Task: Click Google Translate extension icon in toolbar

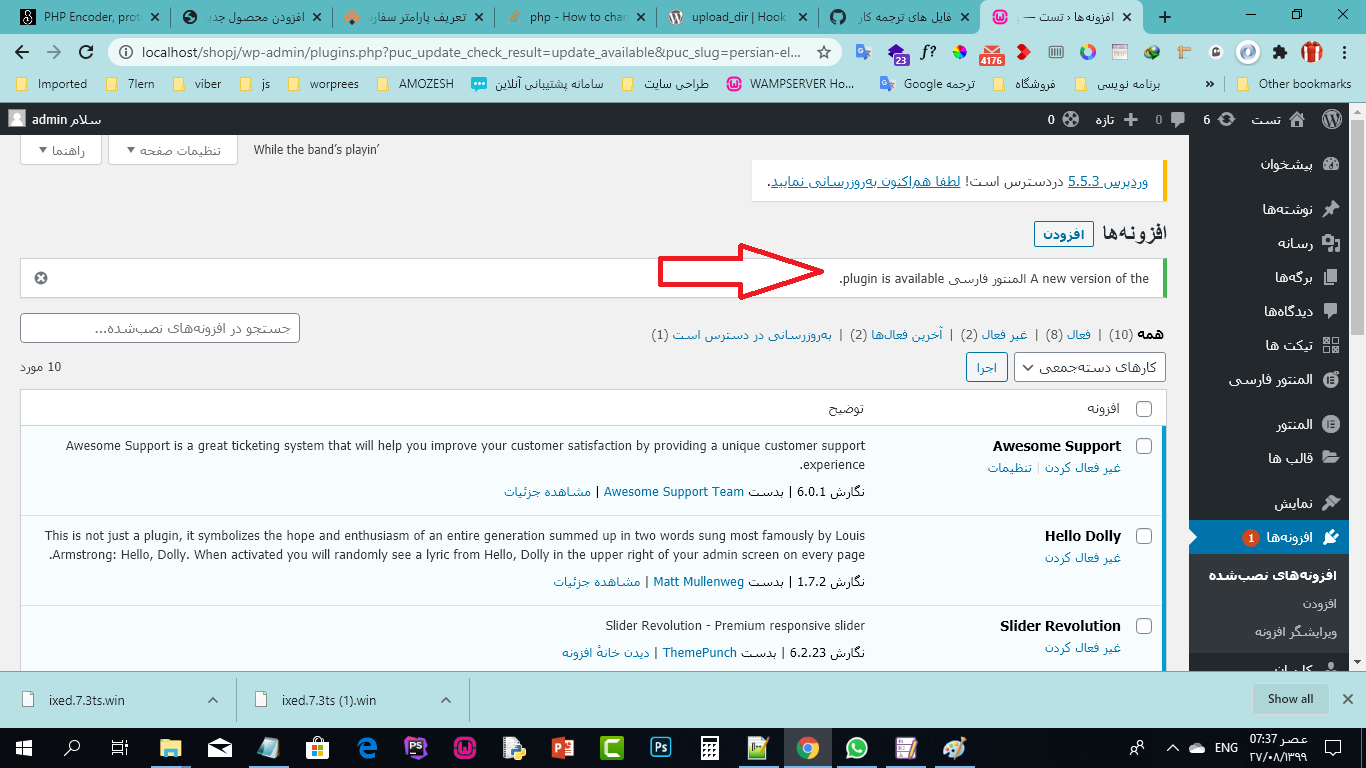Action: (x=863, y=52)
